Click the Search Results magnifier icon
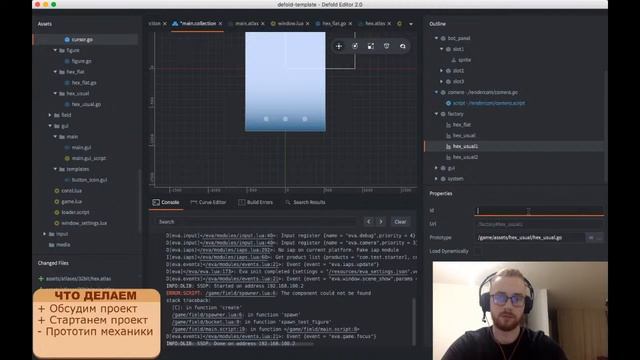640x360 pixels. [x=288, y=202]
